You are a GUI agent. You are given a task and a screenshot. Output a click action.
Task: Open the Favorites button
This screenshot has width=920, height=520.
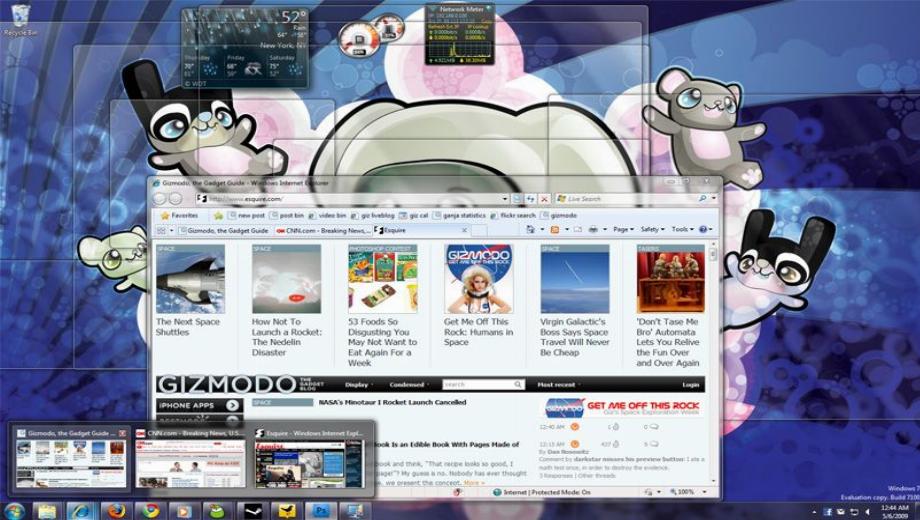point(179,215)
